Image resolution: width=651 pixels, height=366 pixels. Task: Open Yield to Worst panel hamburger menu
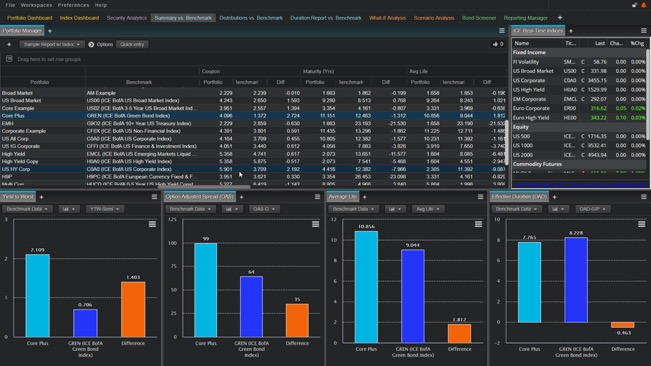click(x=154, y=197)
